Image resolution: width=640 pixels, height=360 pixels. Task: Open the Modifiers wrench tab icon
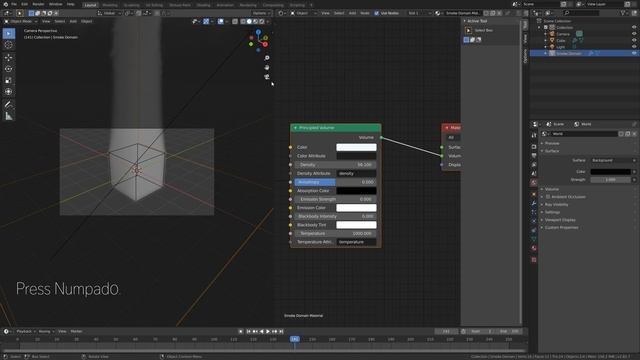pos(534,203)
